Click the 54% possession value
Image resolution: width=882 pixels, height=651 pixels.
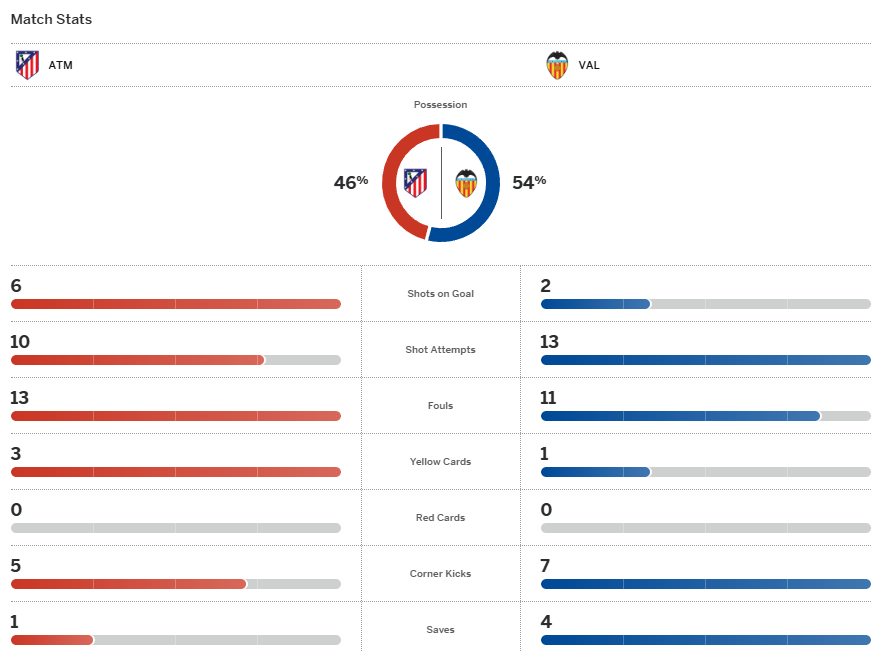tap(529, 182)
